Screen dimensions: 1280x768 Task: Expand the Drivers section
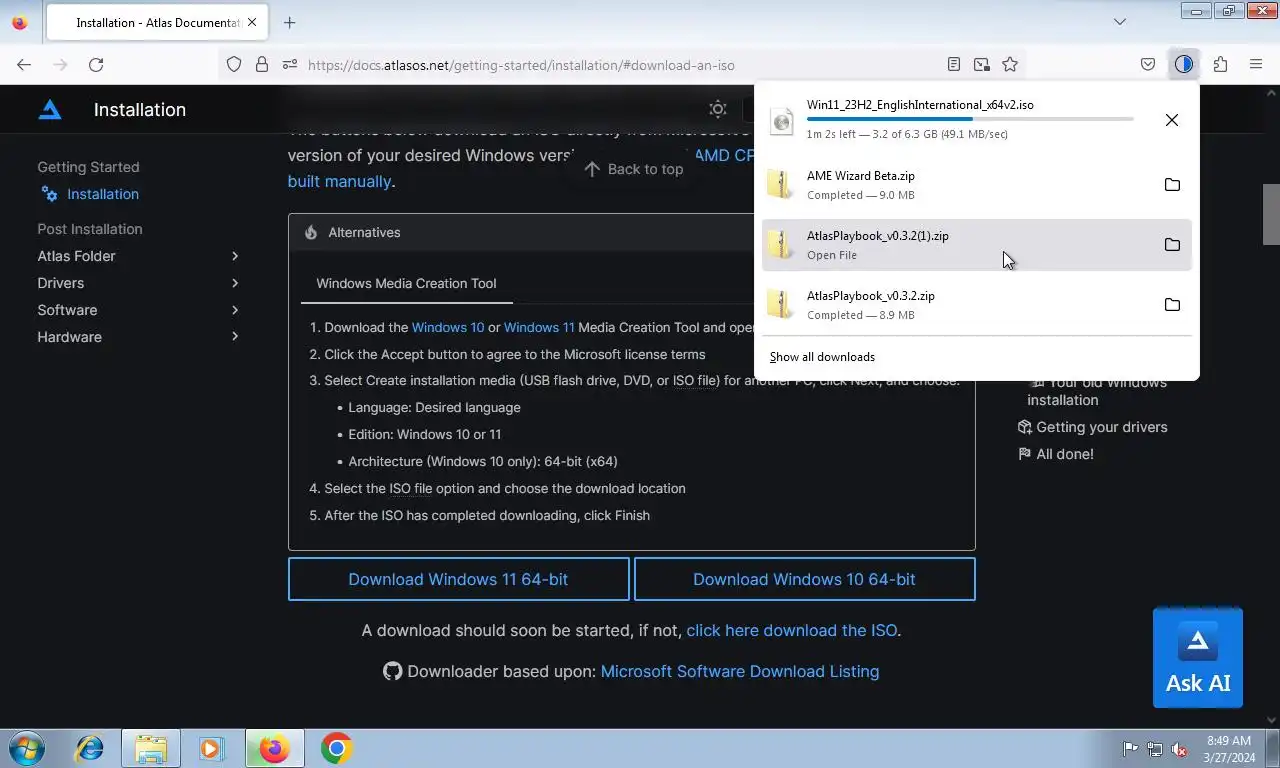click(x=138, y=283)
